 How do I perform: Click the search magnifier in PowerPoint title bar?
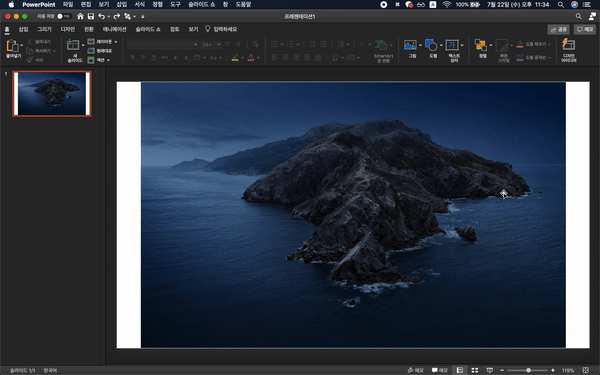(578, 16)
